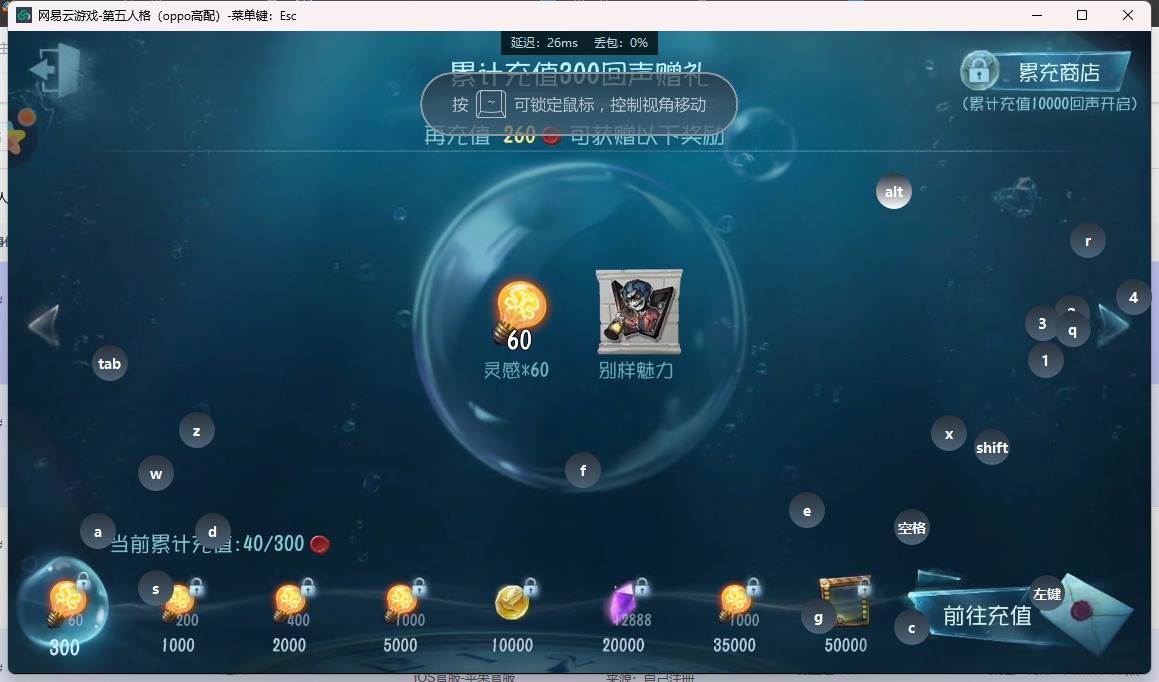Click the s virtual key overlay
The height and width of the screenshot is (682, 1159).
(x=155, y=588)
